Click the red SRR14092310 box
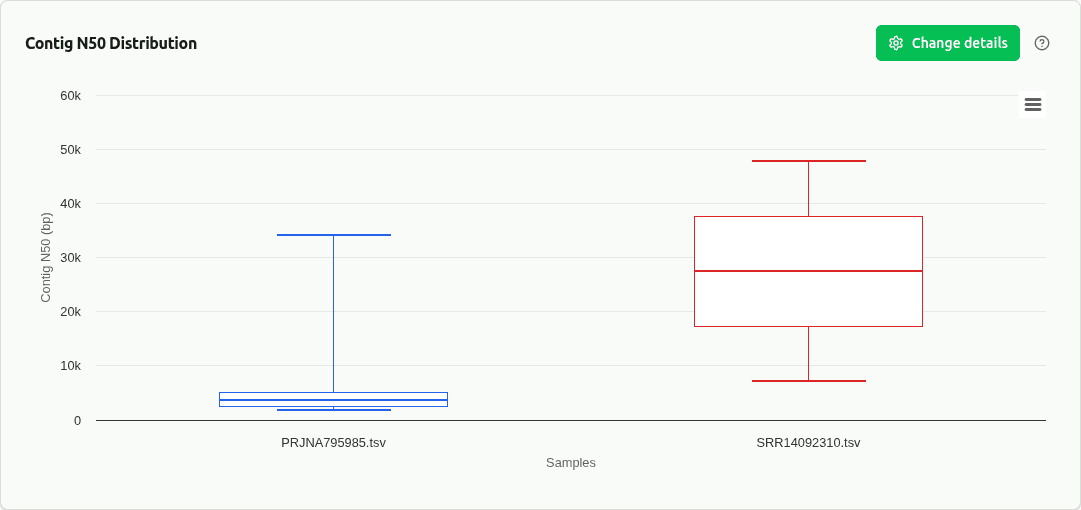 [808, 300]
